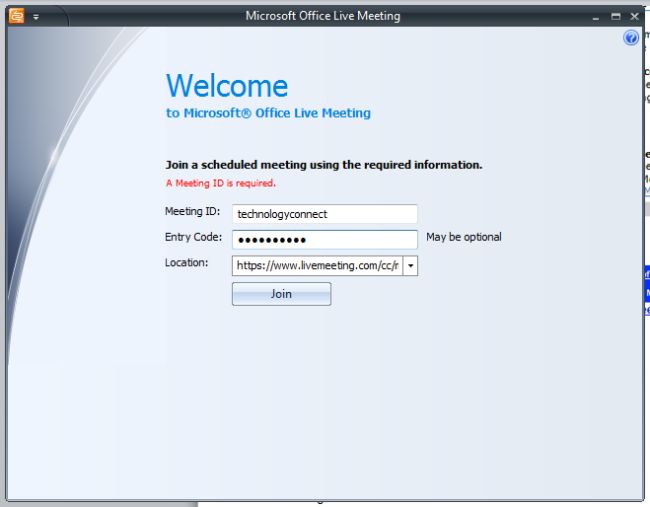Open the Live Meeting application icon menu
Screen dimensions: 650x507
point(17,16)
